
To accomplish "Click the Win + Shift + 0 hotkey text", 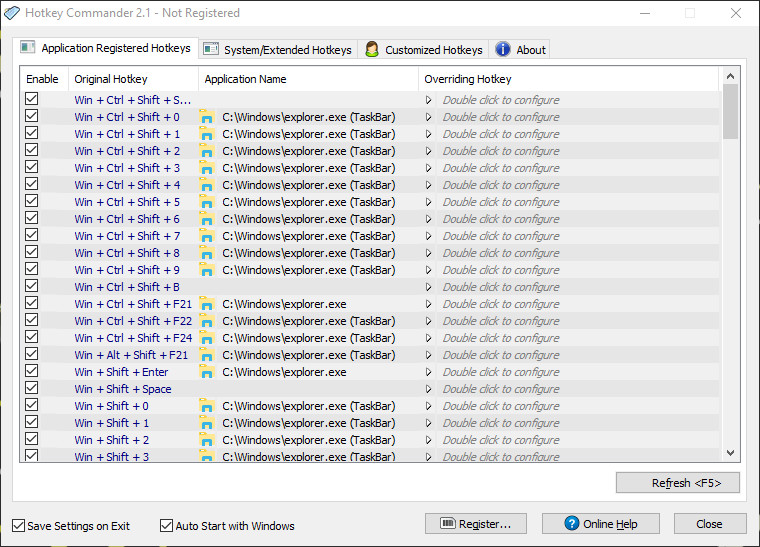I will [111, 406].
